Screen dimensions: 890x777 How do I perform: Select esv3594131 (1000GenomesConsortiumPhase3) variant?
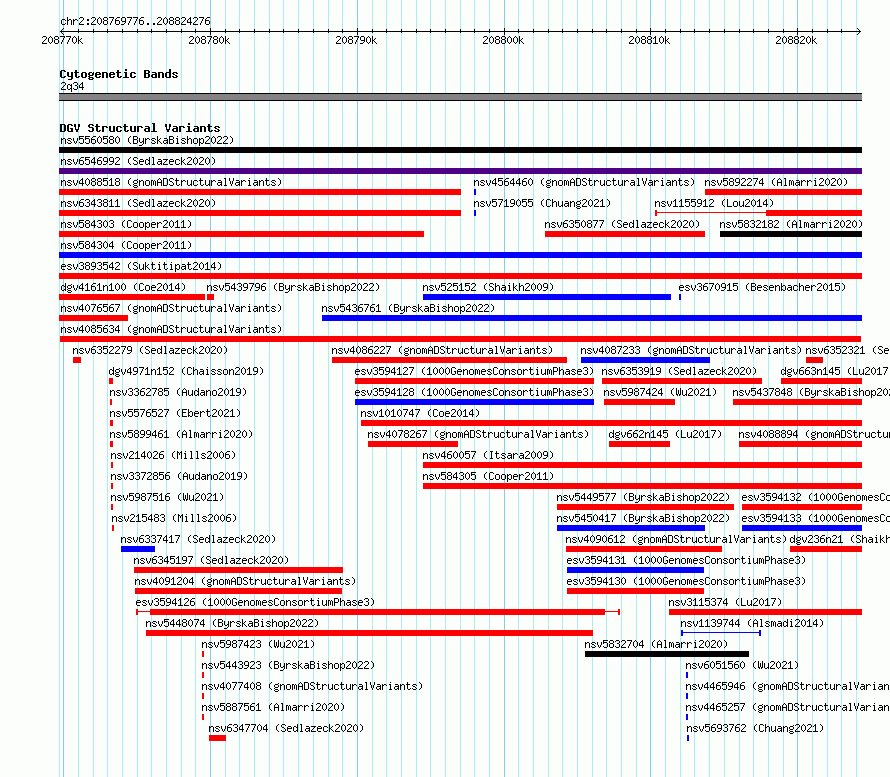635,570
